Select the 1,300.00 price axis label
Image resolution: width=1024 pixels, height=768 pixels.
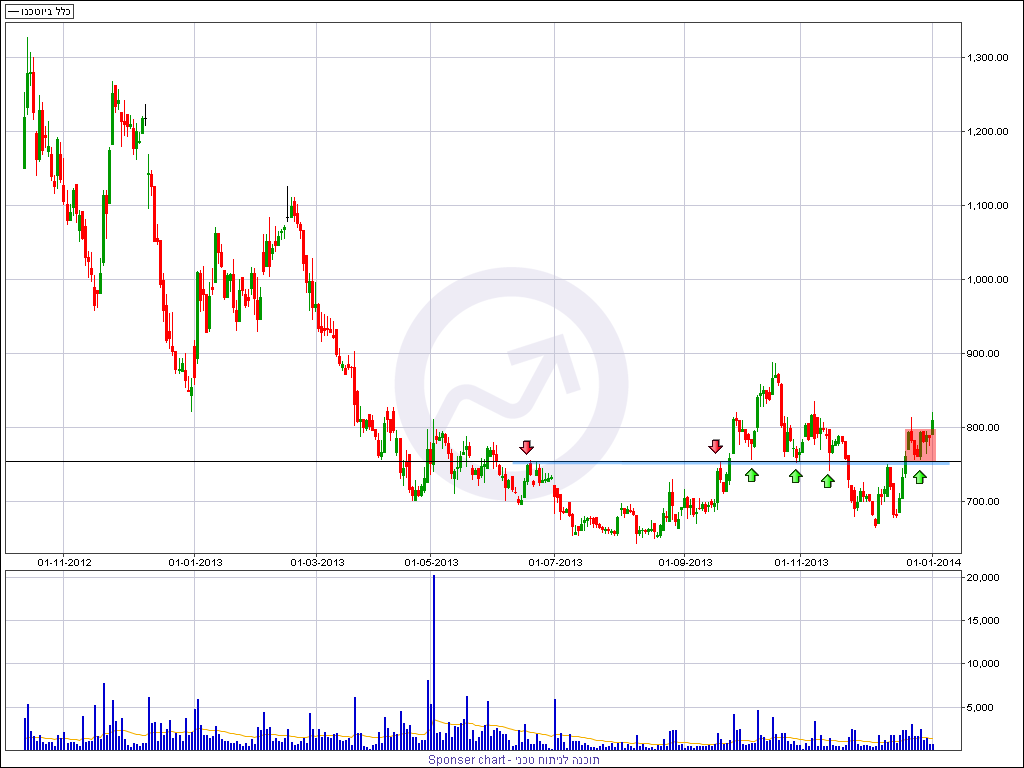(x=987, y=57)
